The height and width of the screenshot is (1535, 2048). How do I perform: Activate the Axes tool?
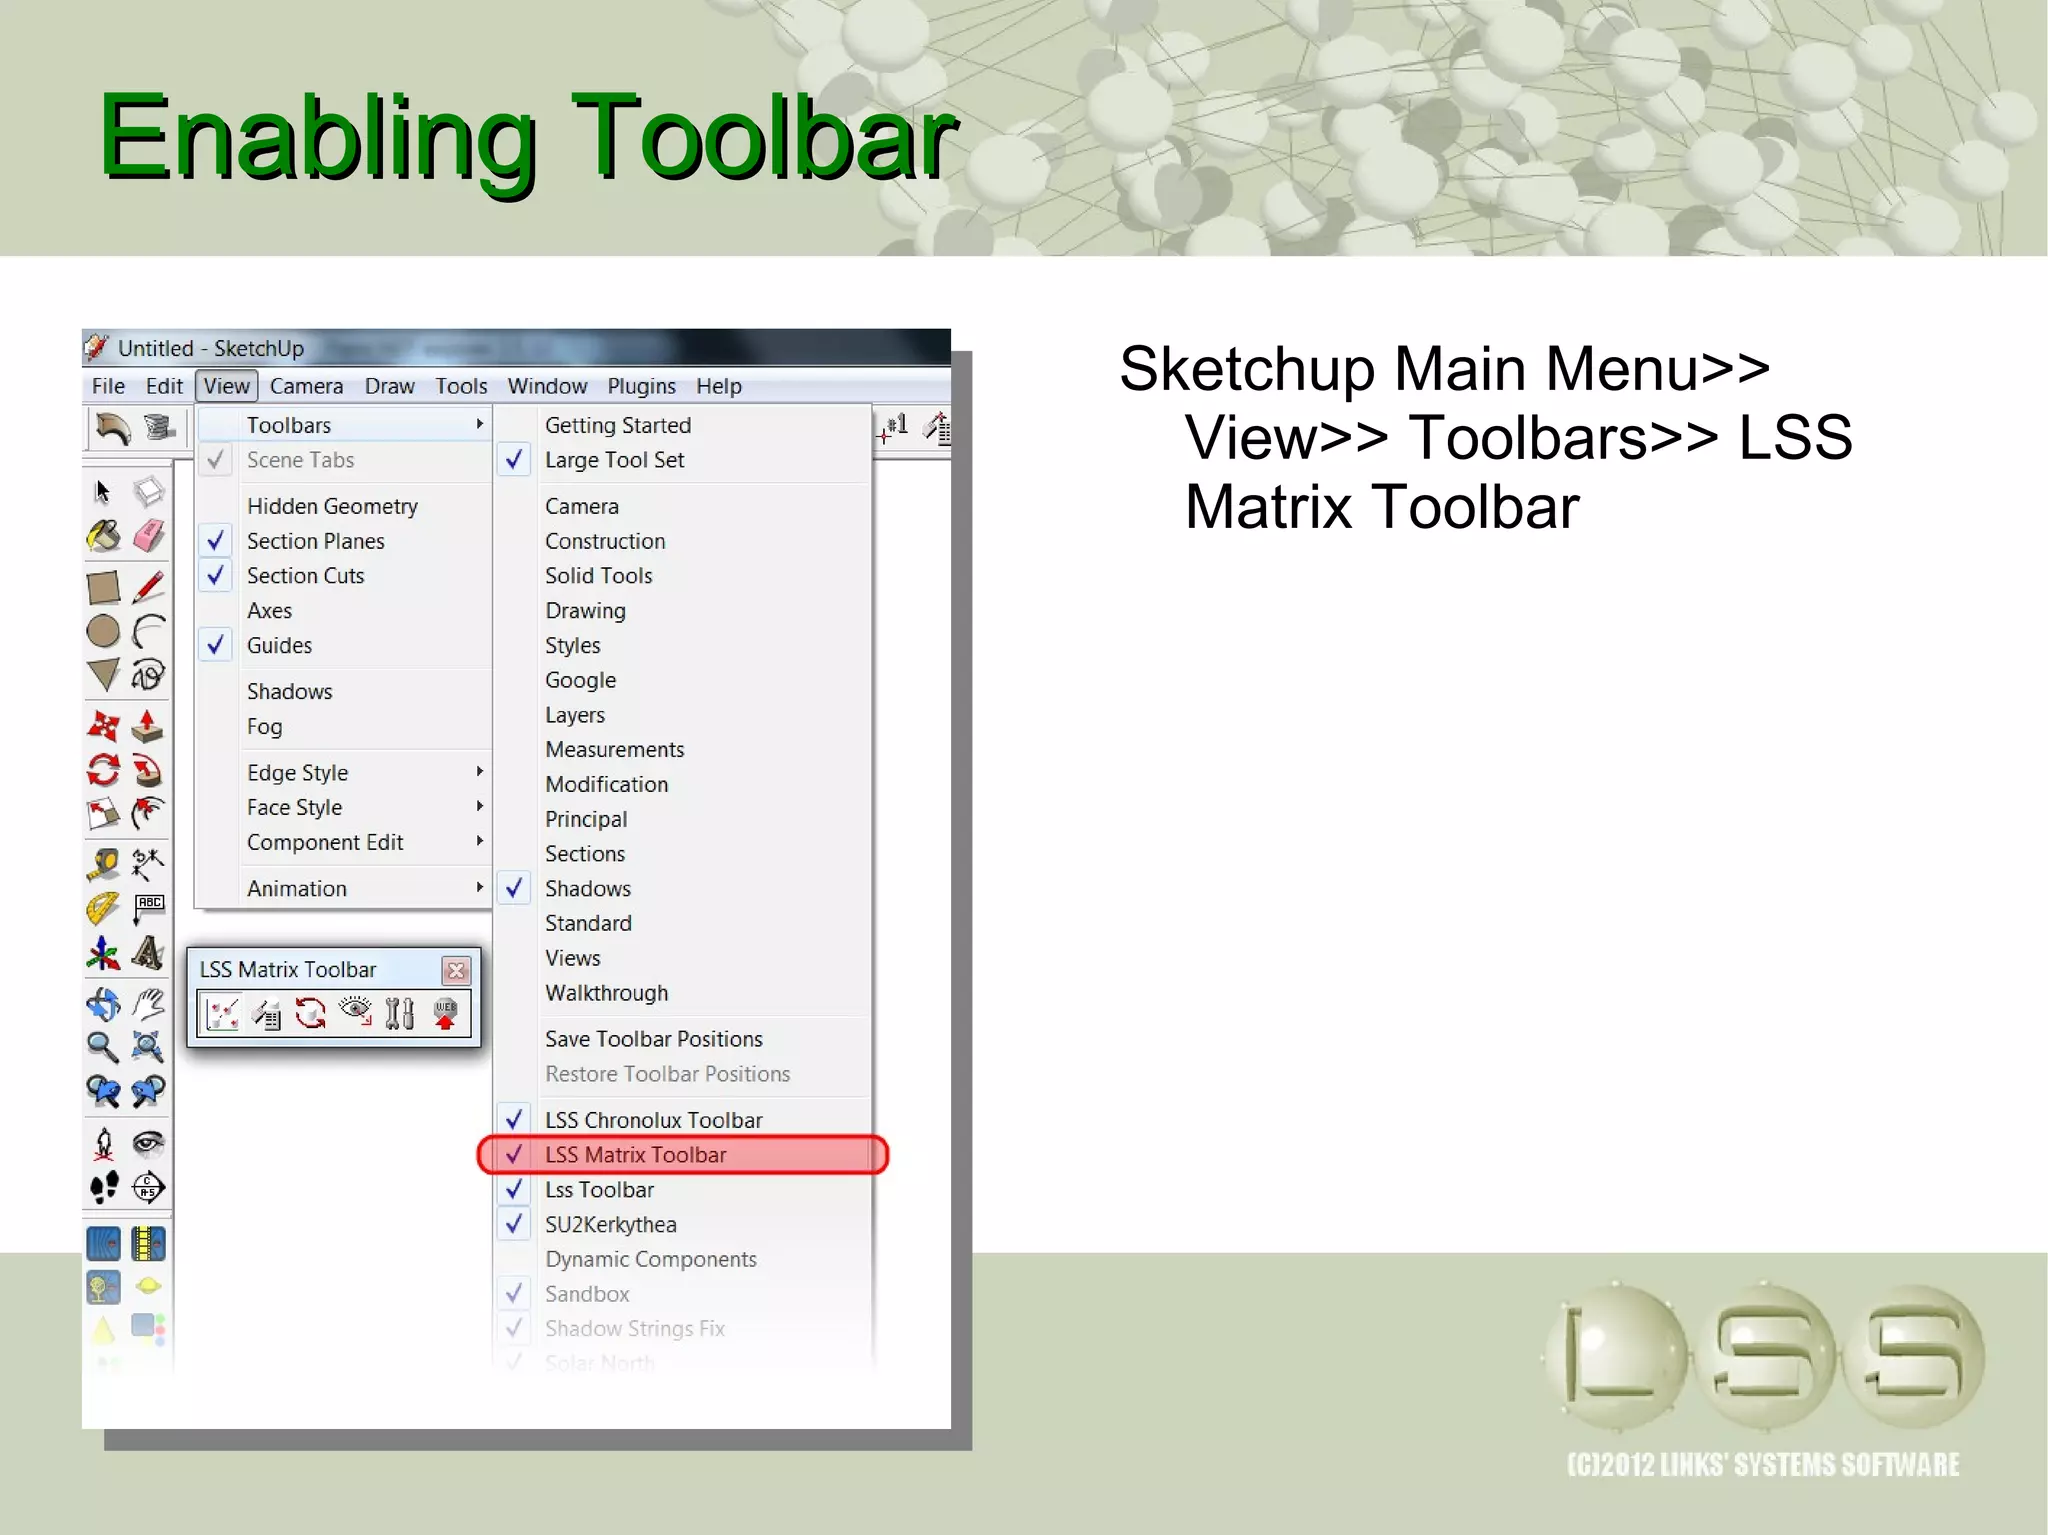(103, 954)
